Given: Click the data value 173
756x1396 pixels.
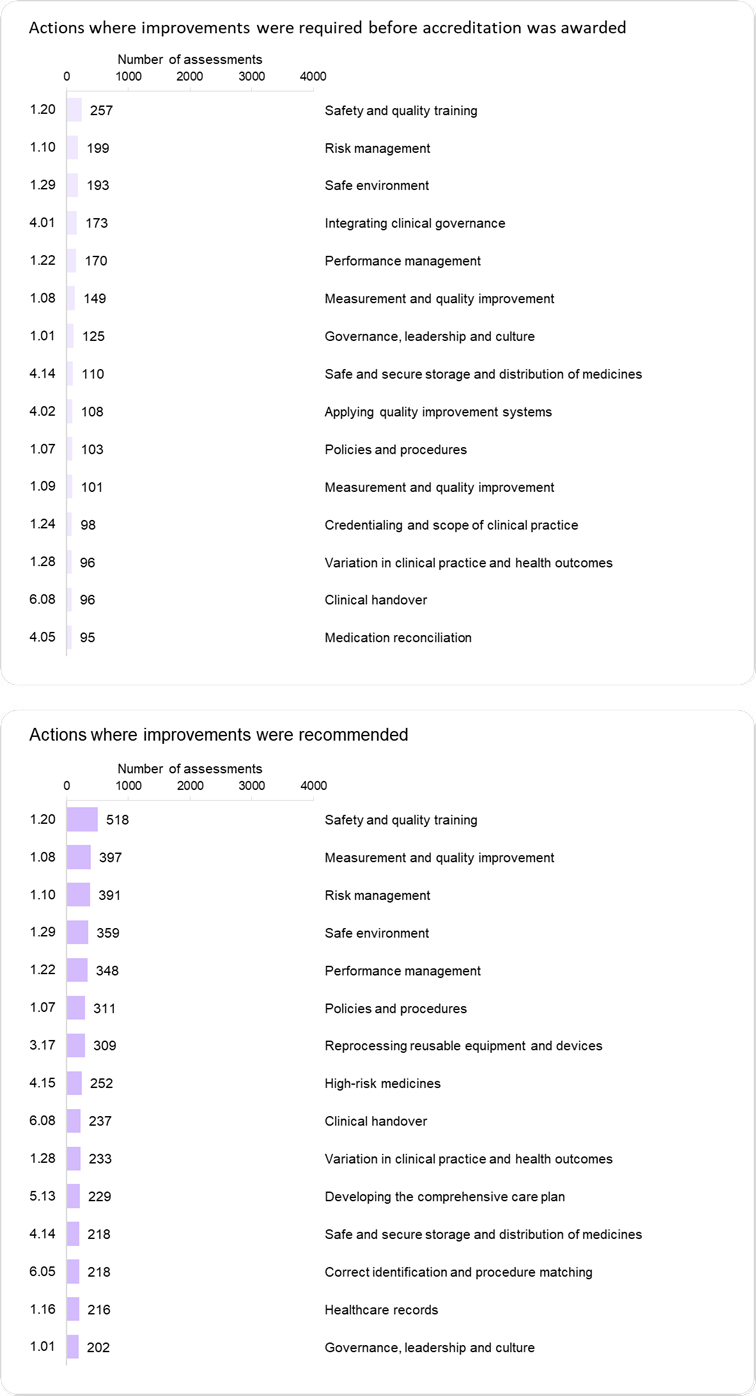Looking at the screenshot, I should [x=96, y=223].
